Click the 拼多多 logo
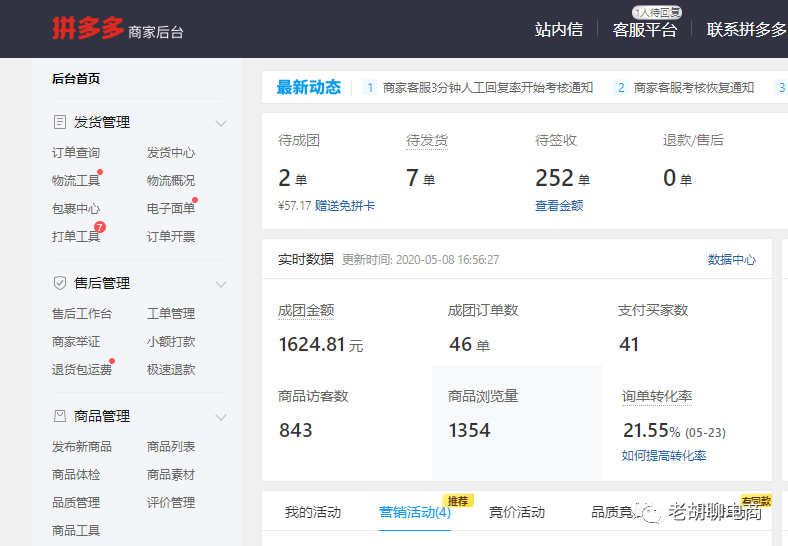Screen dimensions: 788x546 click(88, 28)
